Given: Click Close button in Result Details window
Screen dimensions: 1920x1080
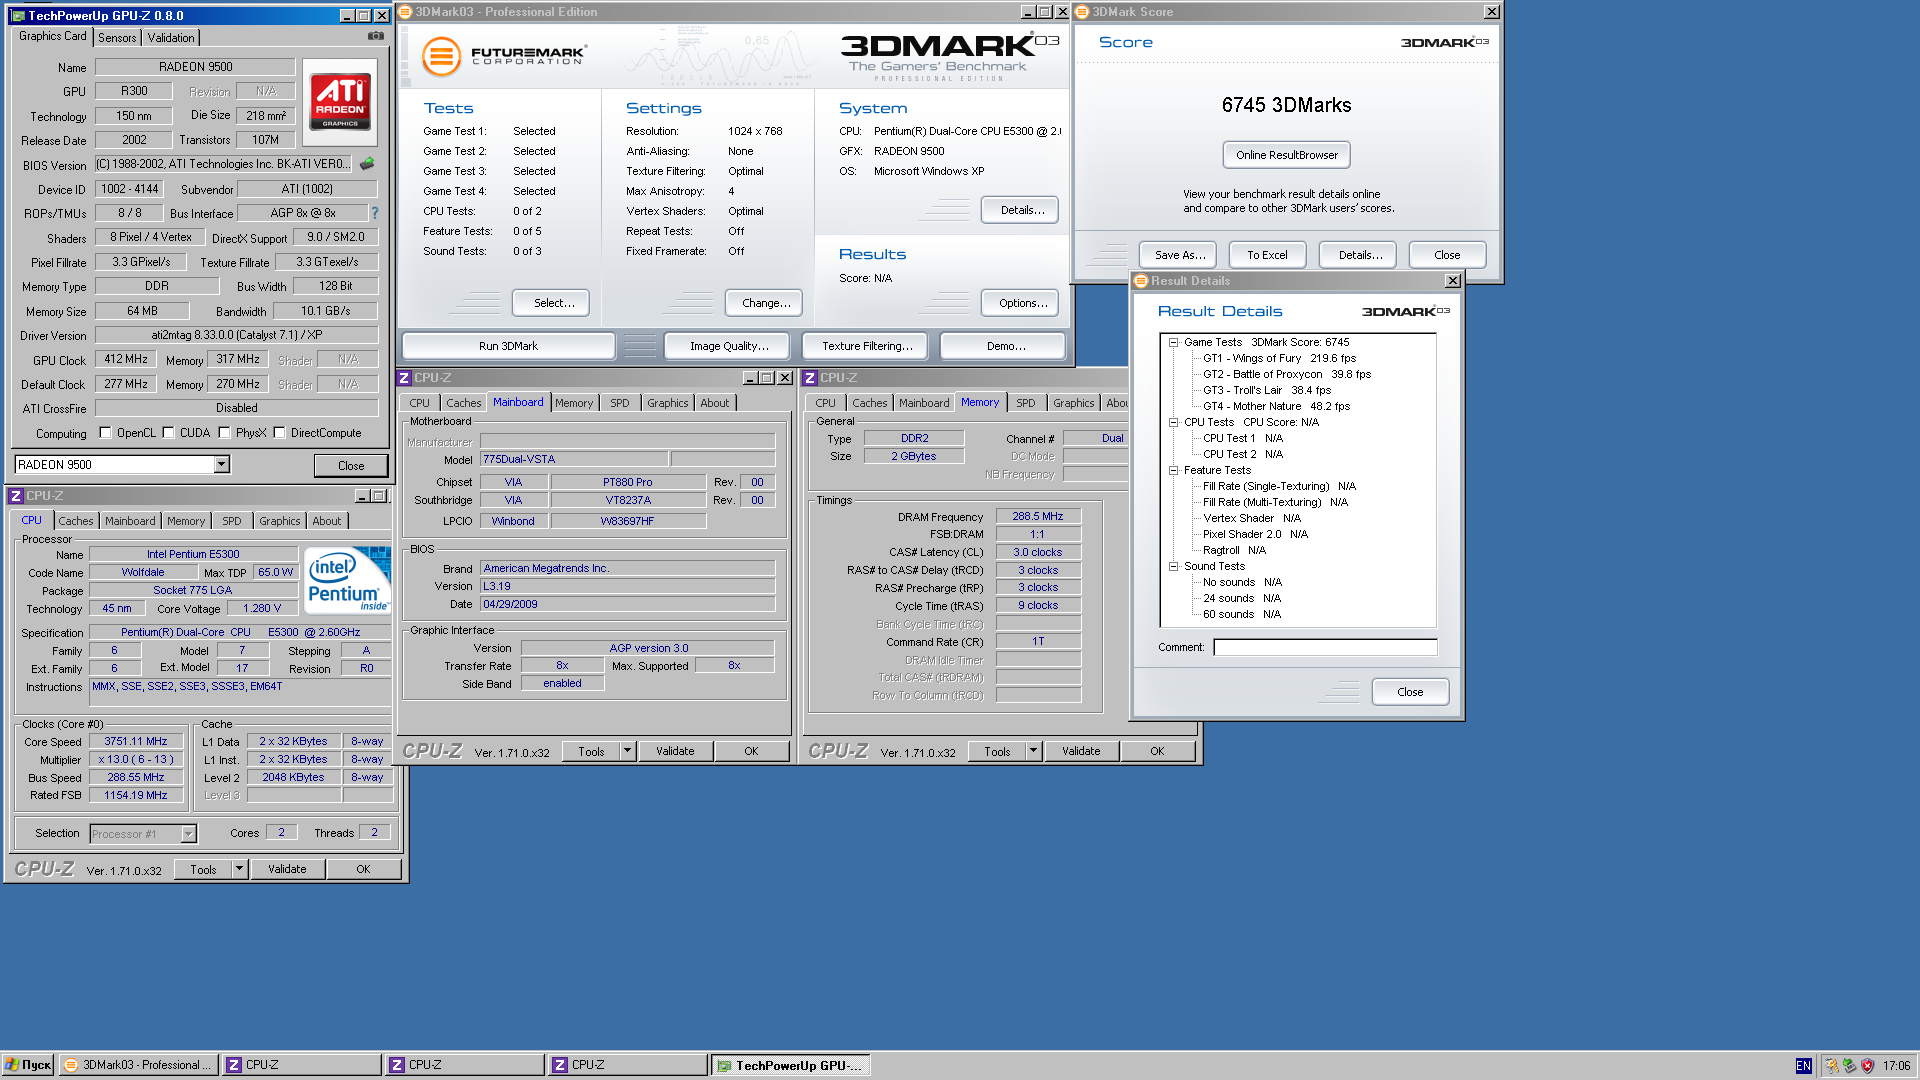Looking at the screenshot, I should [1410, 692].
